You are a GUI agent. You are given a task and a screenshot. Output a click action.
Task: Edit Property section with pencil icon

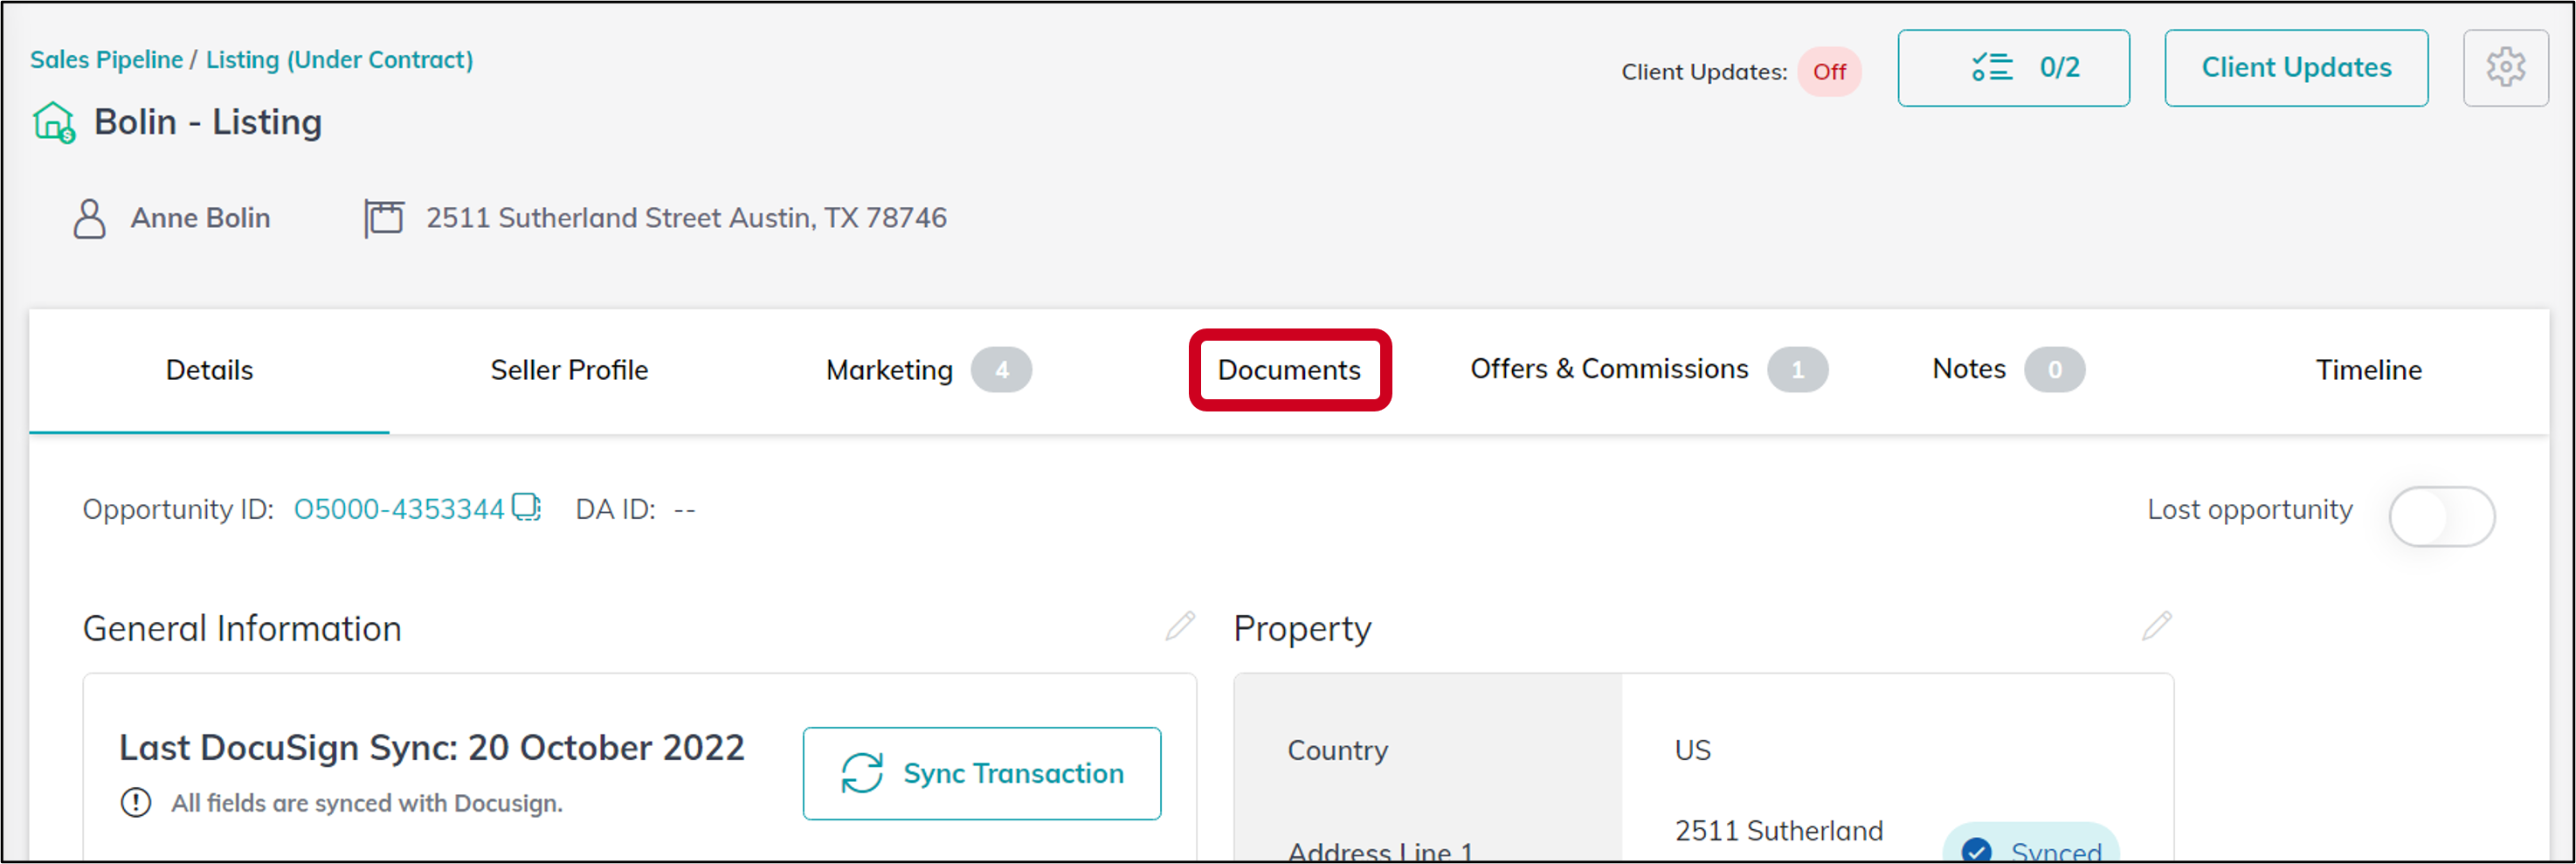2157,627
